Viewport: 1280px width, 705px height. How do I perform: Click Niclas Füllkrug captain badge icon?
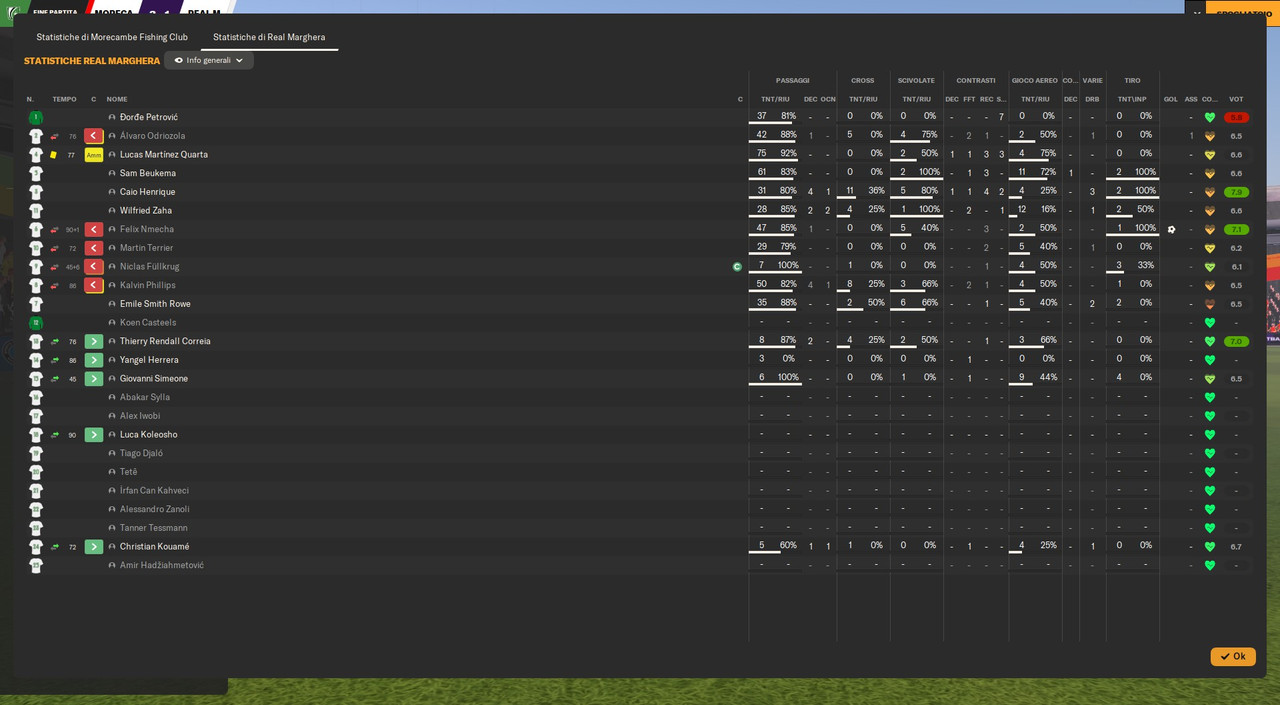pyautogui.click(x=737, y=267)
